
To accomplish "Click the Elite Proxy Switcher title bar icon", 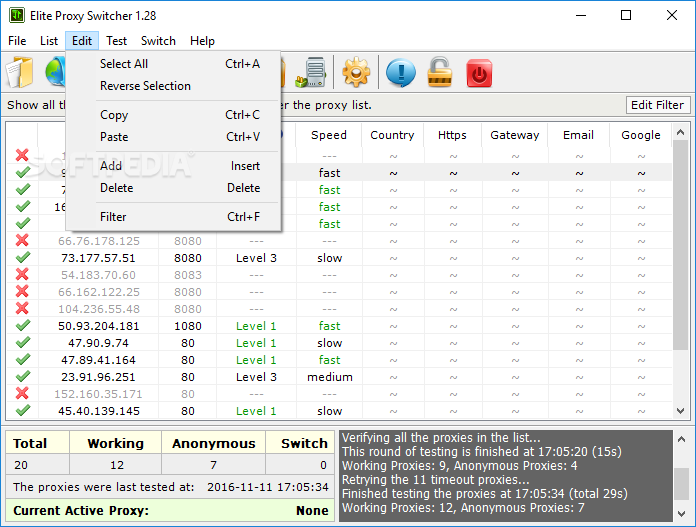I will [x=17, y=16].
